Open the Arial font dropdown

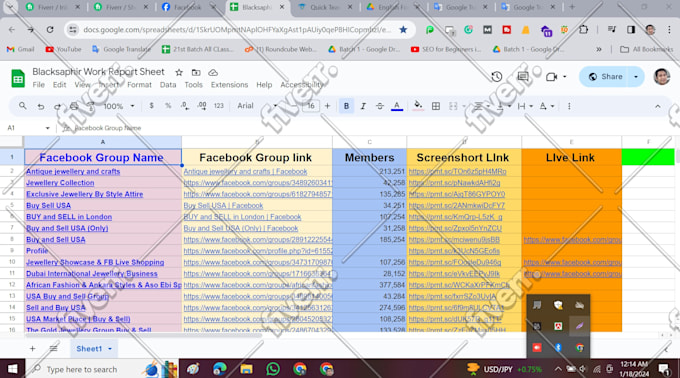(257, 106)
